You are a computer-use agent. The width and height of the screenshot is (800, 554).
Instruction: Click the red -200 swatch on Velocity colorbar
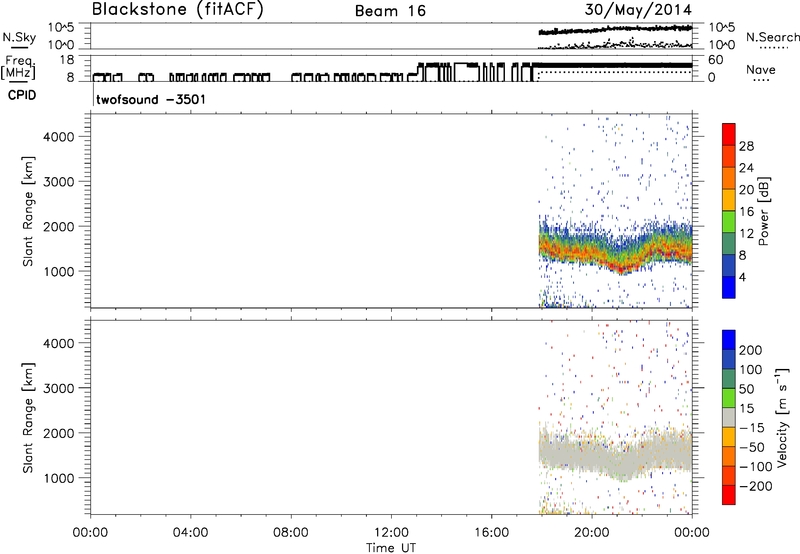pyautogui.click(x=729, y=495)
